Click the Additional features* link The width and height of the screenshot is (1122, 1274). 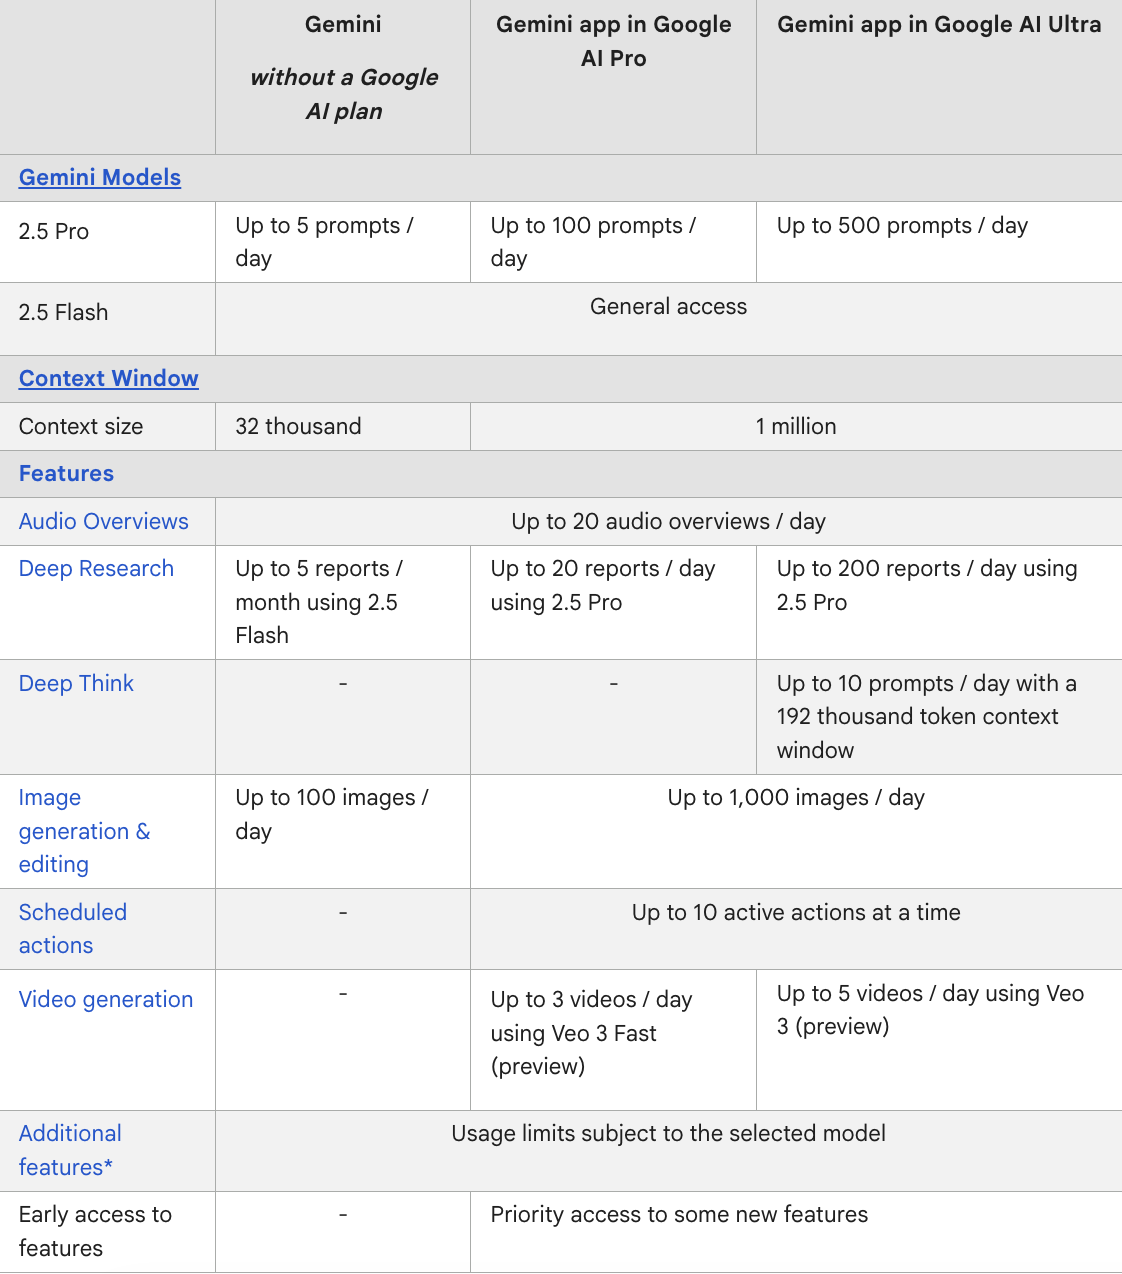coord(70,1150)
